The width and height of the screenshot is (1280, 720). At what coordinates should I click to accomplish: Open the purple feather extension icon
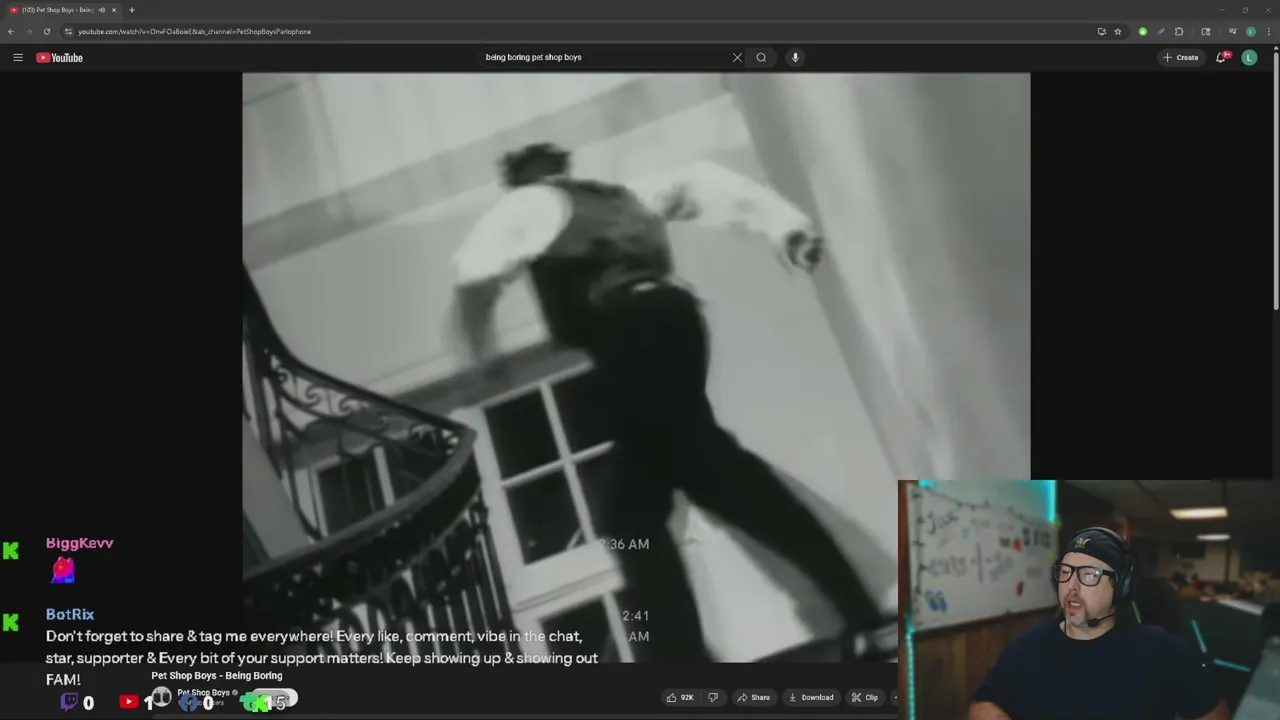click(x=1161, y=31)
